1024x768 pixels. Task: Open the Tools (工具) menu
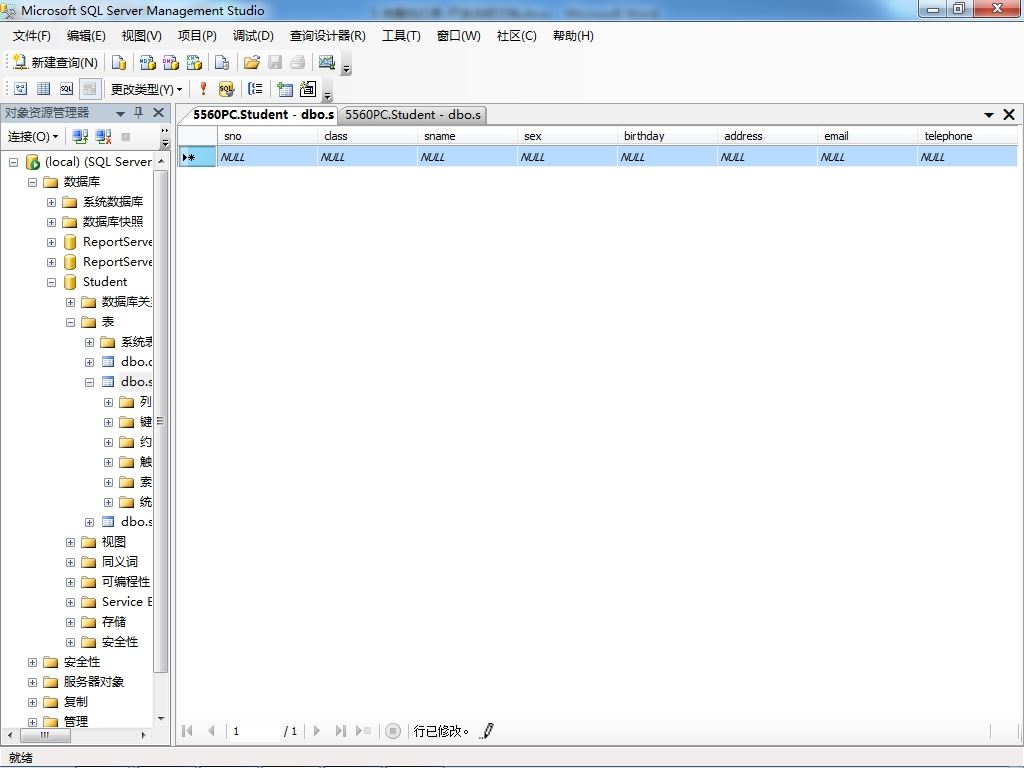401,36
